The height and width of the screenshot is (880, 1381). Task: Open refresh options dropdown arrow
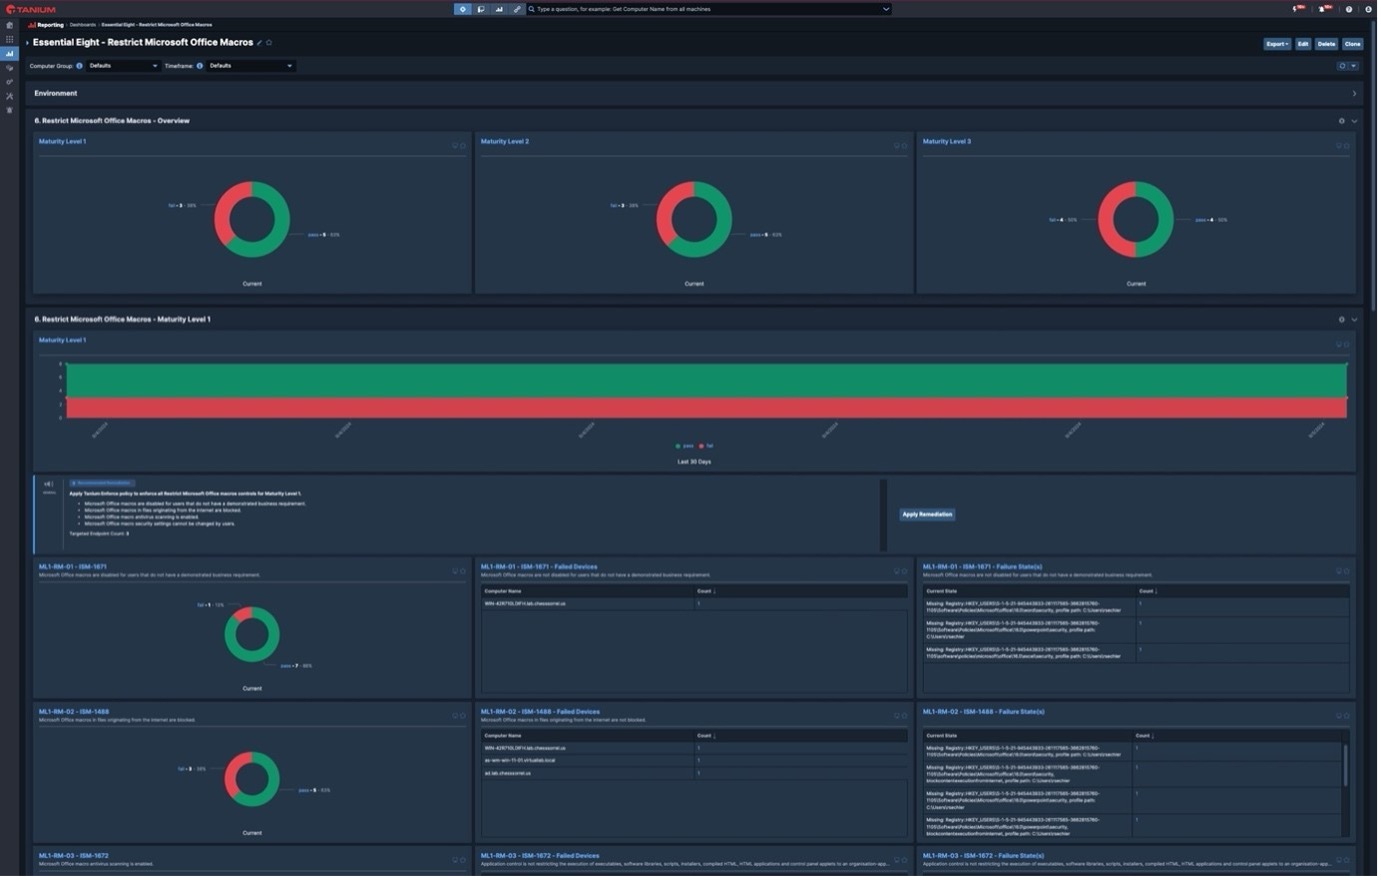[x=1354, y=66]
